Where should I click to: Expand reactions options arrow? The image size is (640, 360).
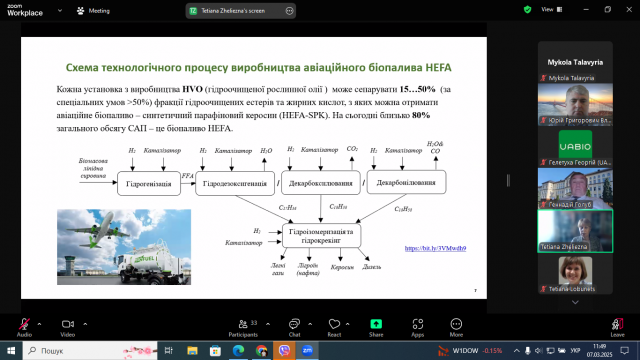tap(347, 324)
